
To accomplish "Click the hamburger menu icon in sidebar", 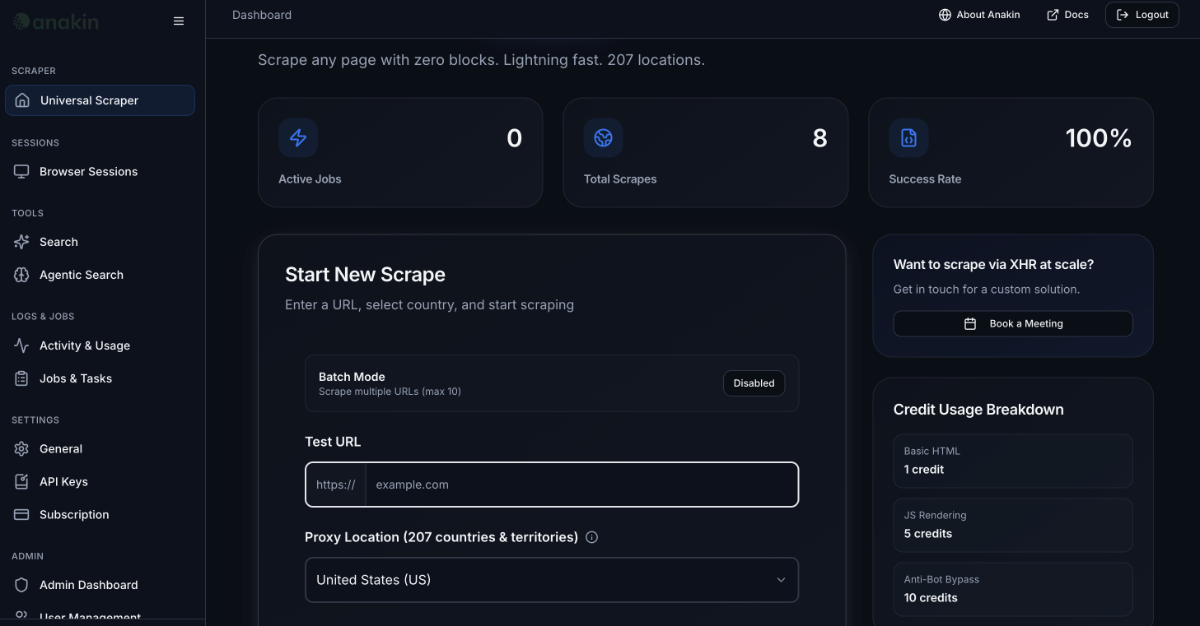I will click(179, 21).
